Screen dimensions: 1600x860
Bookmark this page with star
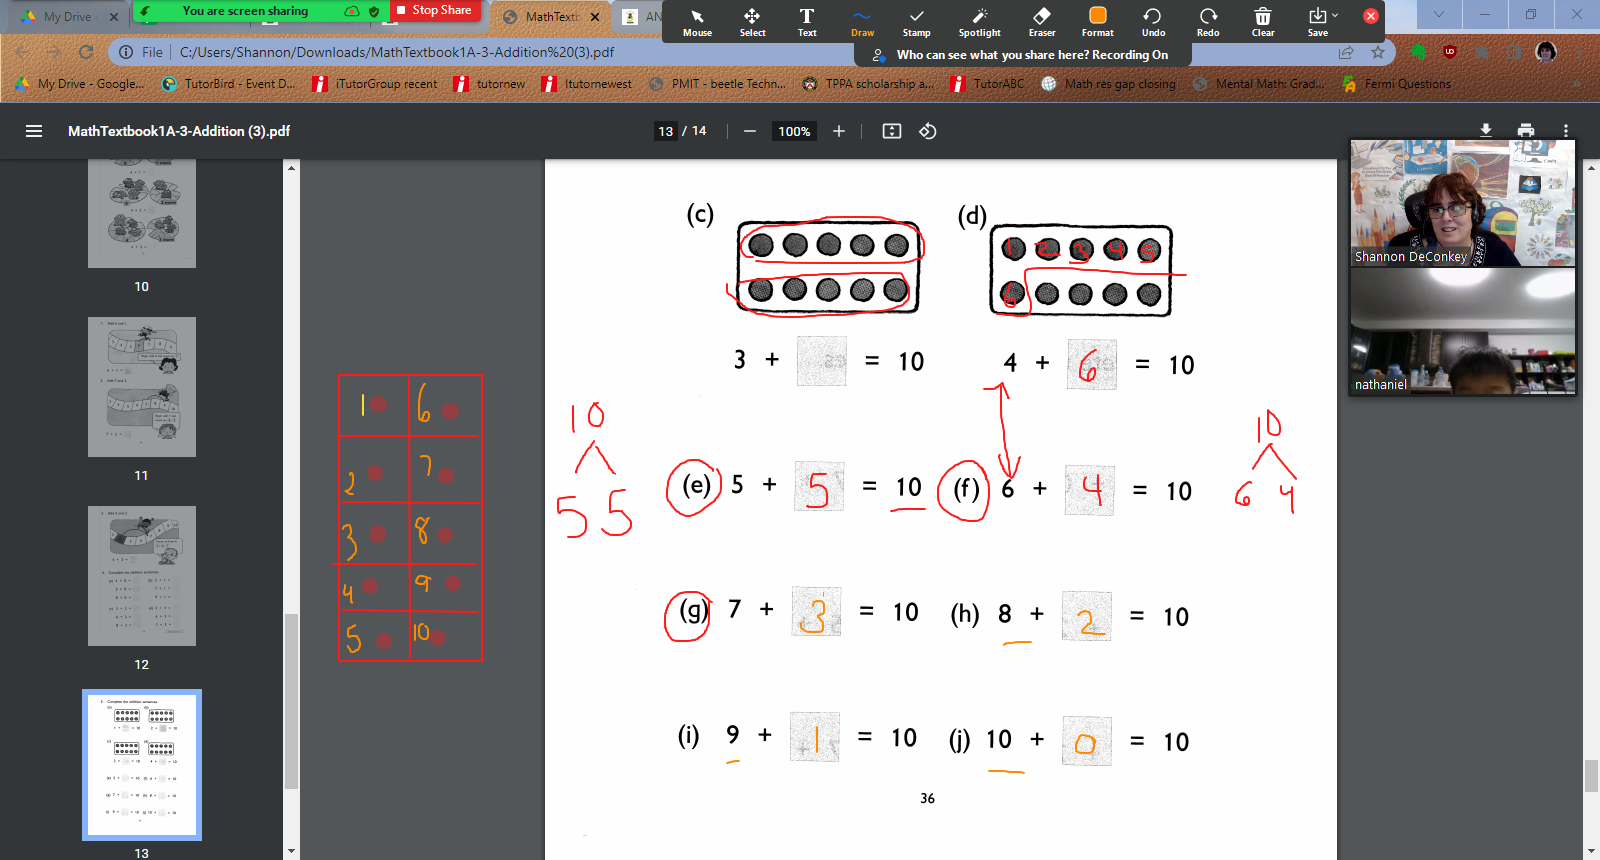click(x=1378, y=52)
